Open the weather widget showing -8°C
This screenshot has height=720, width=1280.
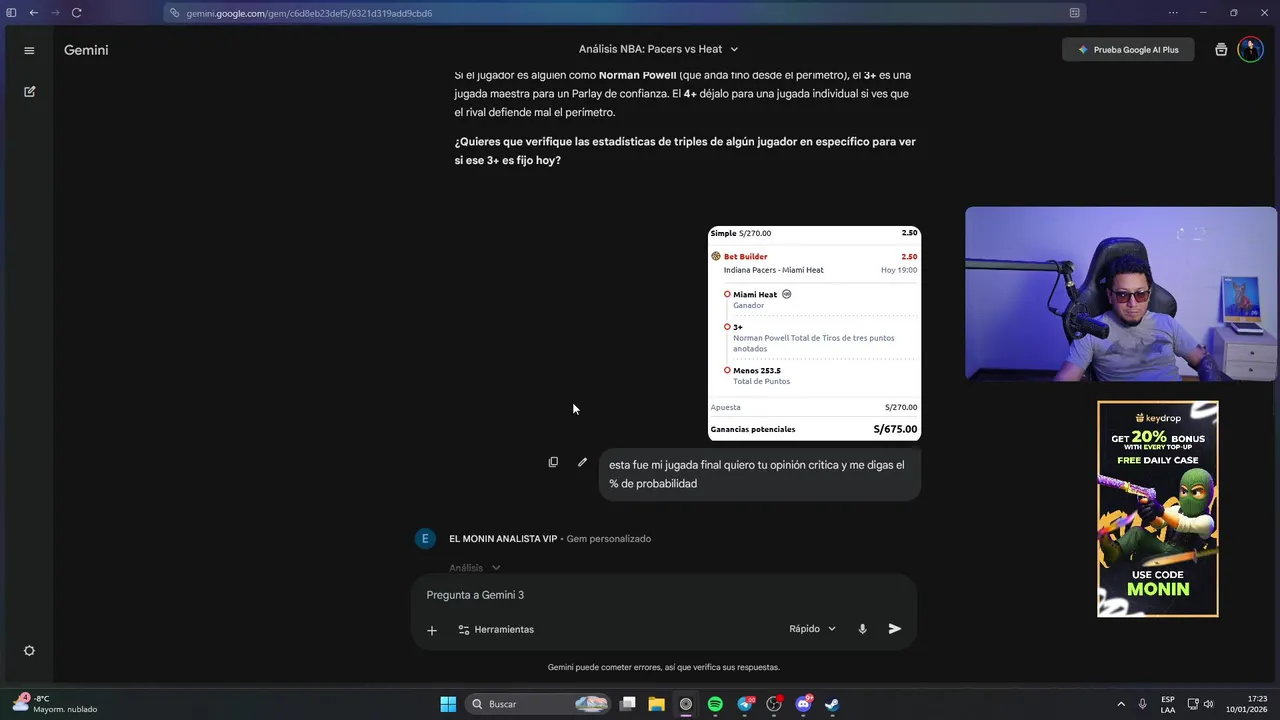(x=55, y=704)
